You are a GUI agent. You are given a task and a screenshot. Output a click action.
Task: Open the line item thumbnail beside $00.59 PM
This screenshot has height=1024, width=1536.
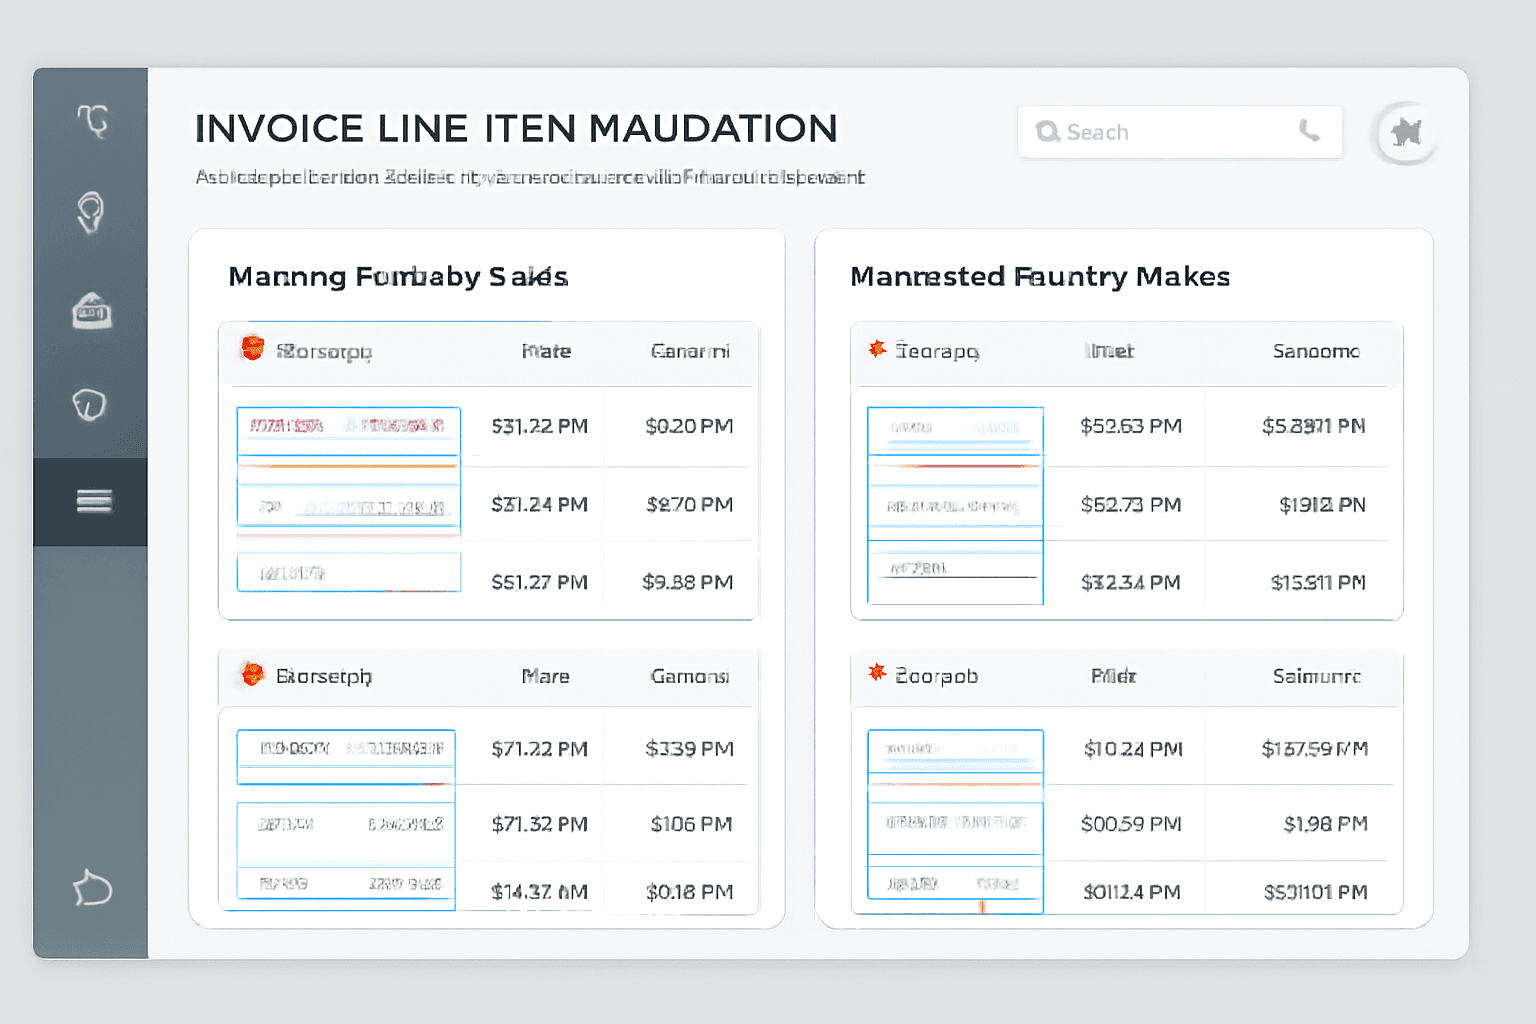point(955,826)
